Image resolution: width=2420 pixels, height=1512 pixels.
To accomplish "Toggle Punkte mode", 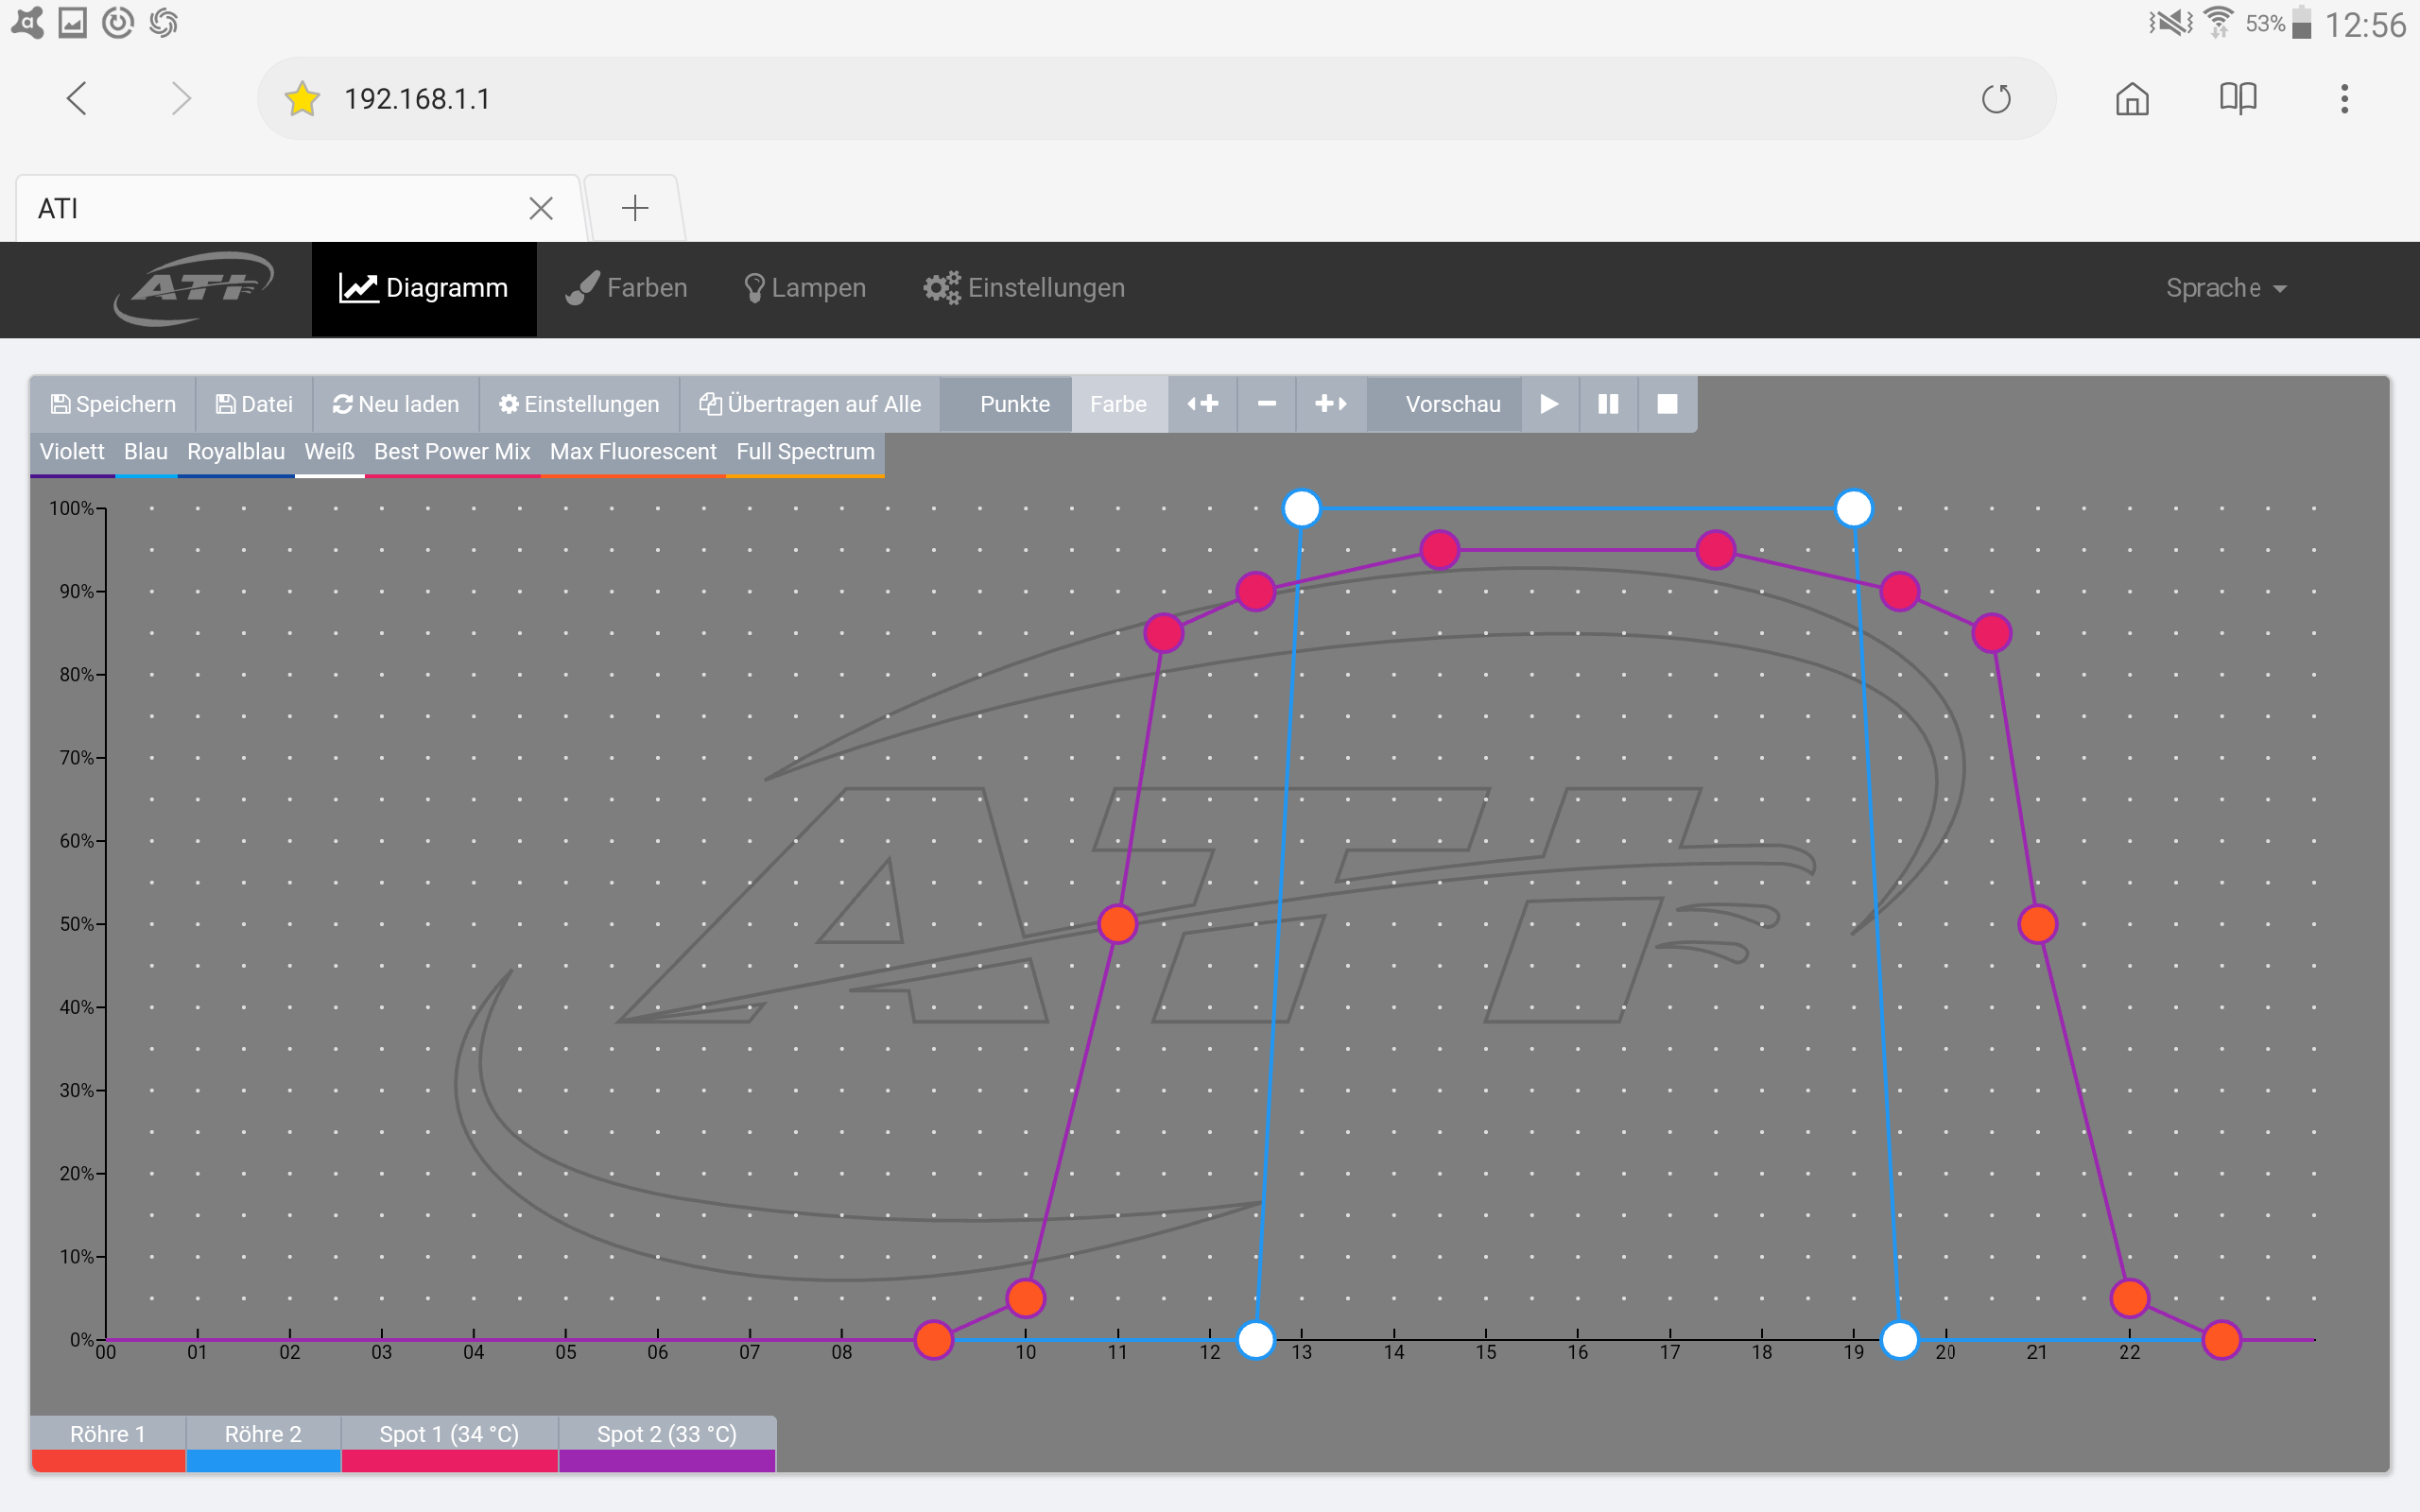I will coord(1014,404).
